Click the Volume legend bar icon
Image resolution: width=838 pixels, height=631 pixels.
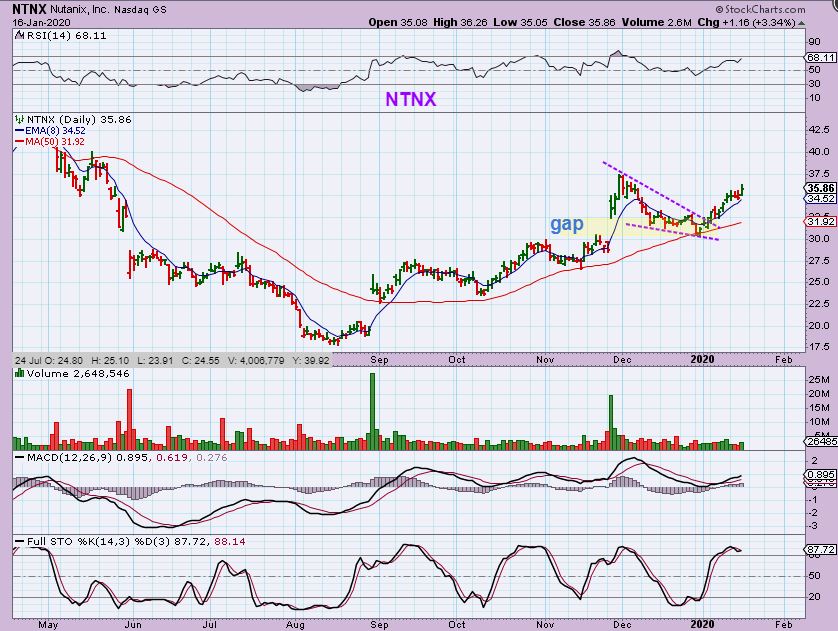click(19, 373)
